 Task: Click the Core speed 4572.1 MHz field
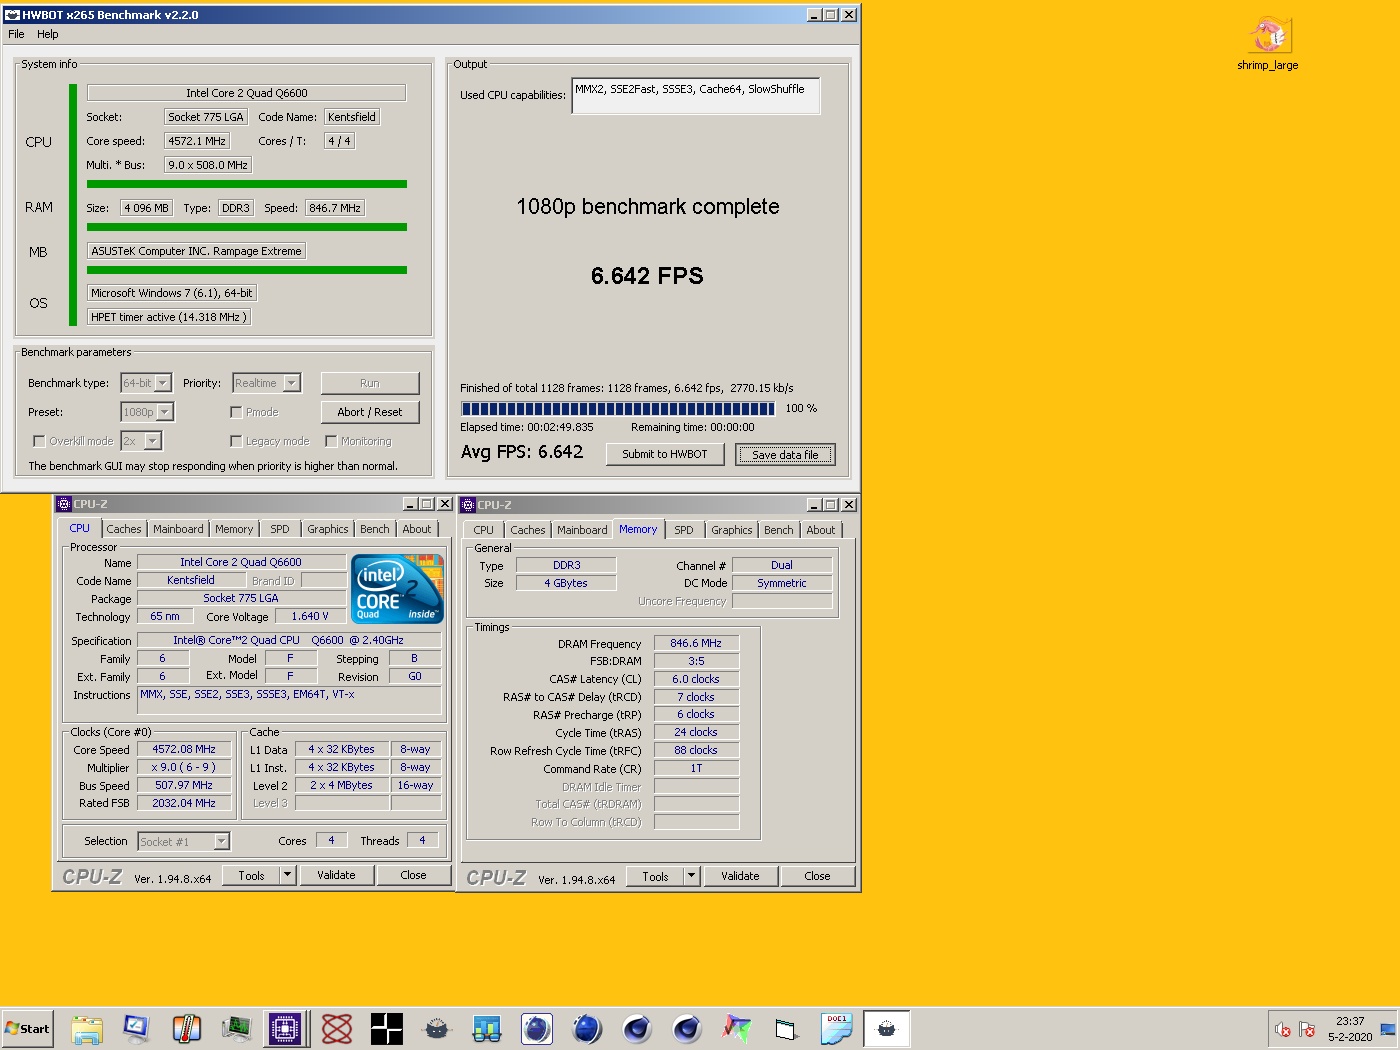click(197, 141)
